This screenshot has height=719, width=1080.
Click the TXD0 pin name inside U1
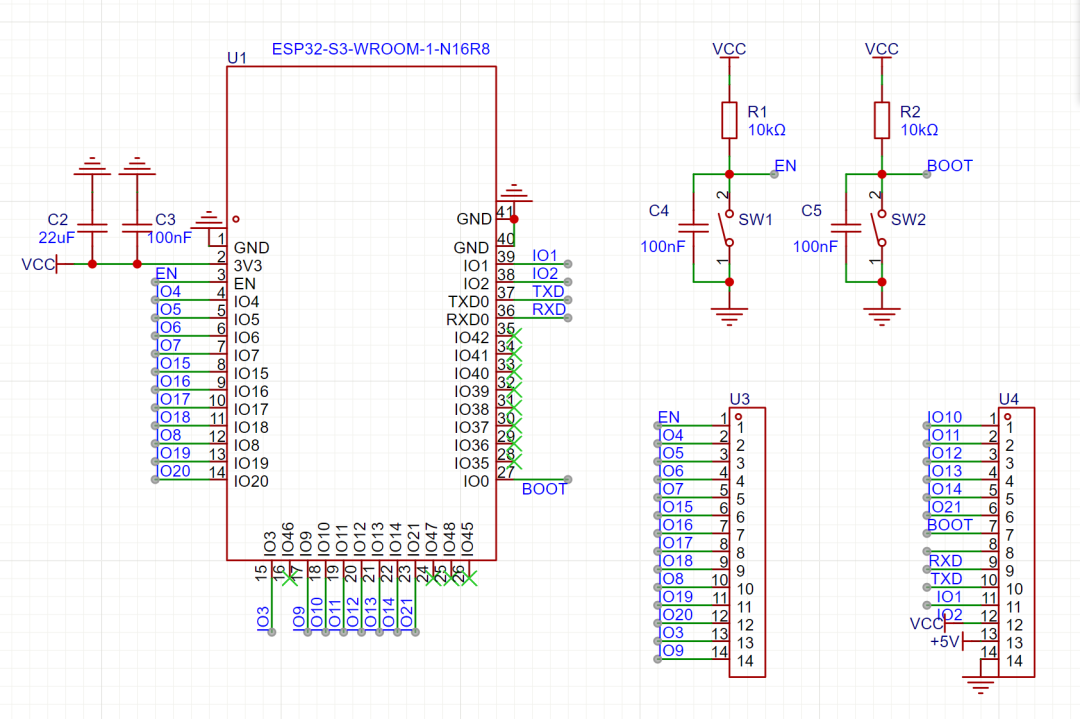[x=468, y=302]
